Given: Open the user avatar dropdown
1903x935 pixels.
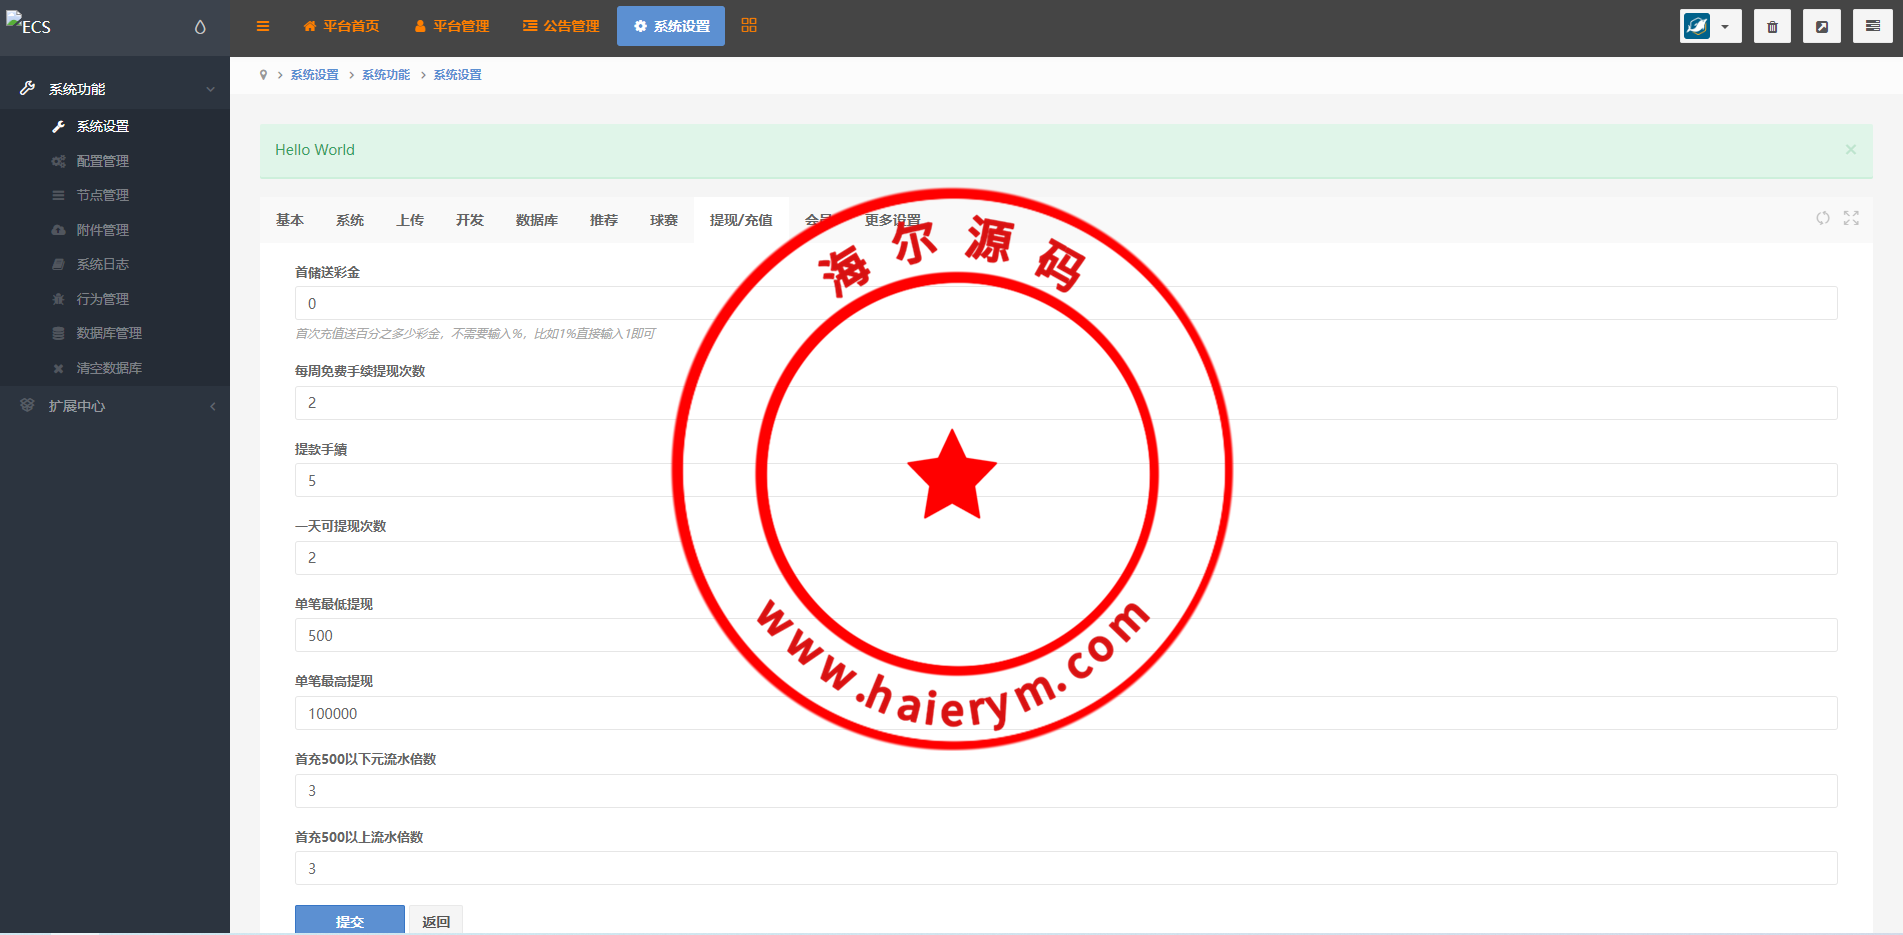Looking at the screenshot, I should [1710, 27].
